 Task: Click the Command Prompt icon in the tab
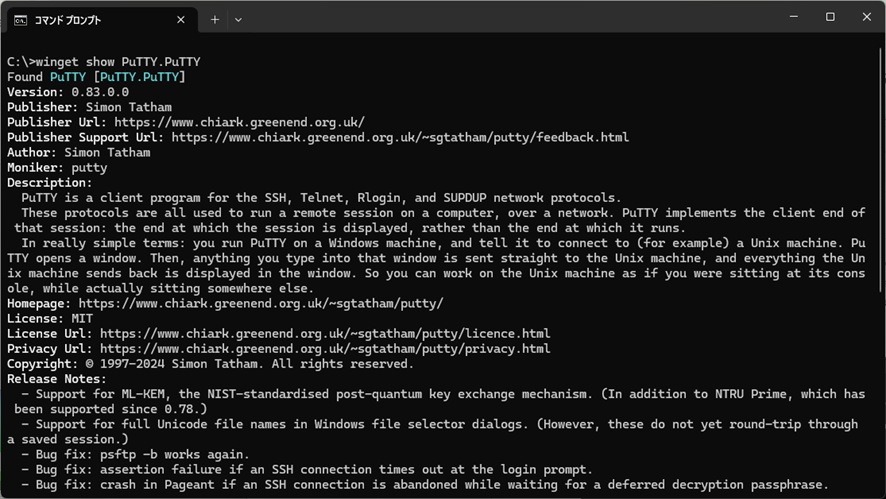[20, 19]
